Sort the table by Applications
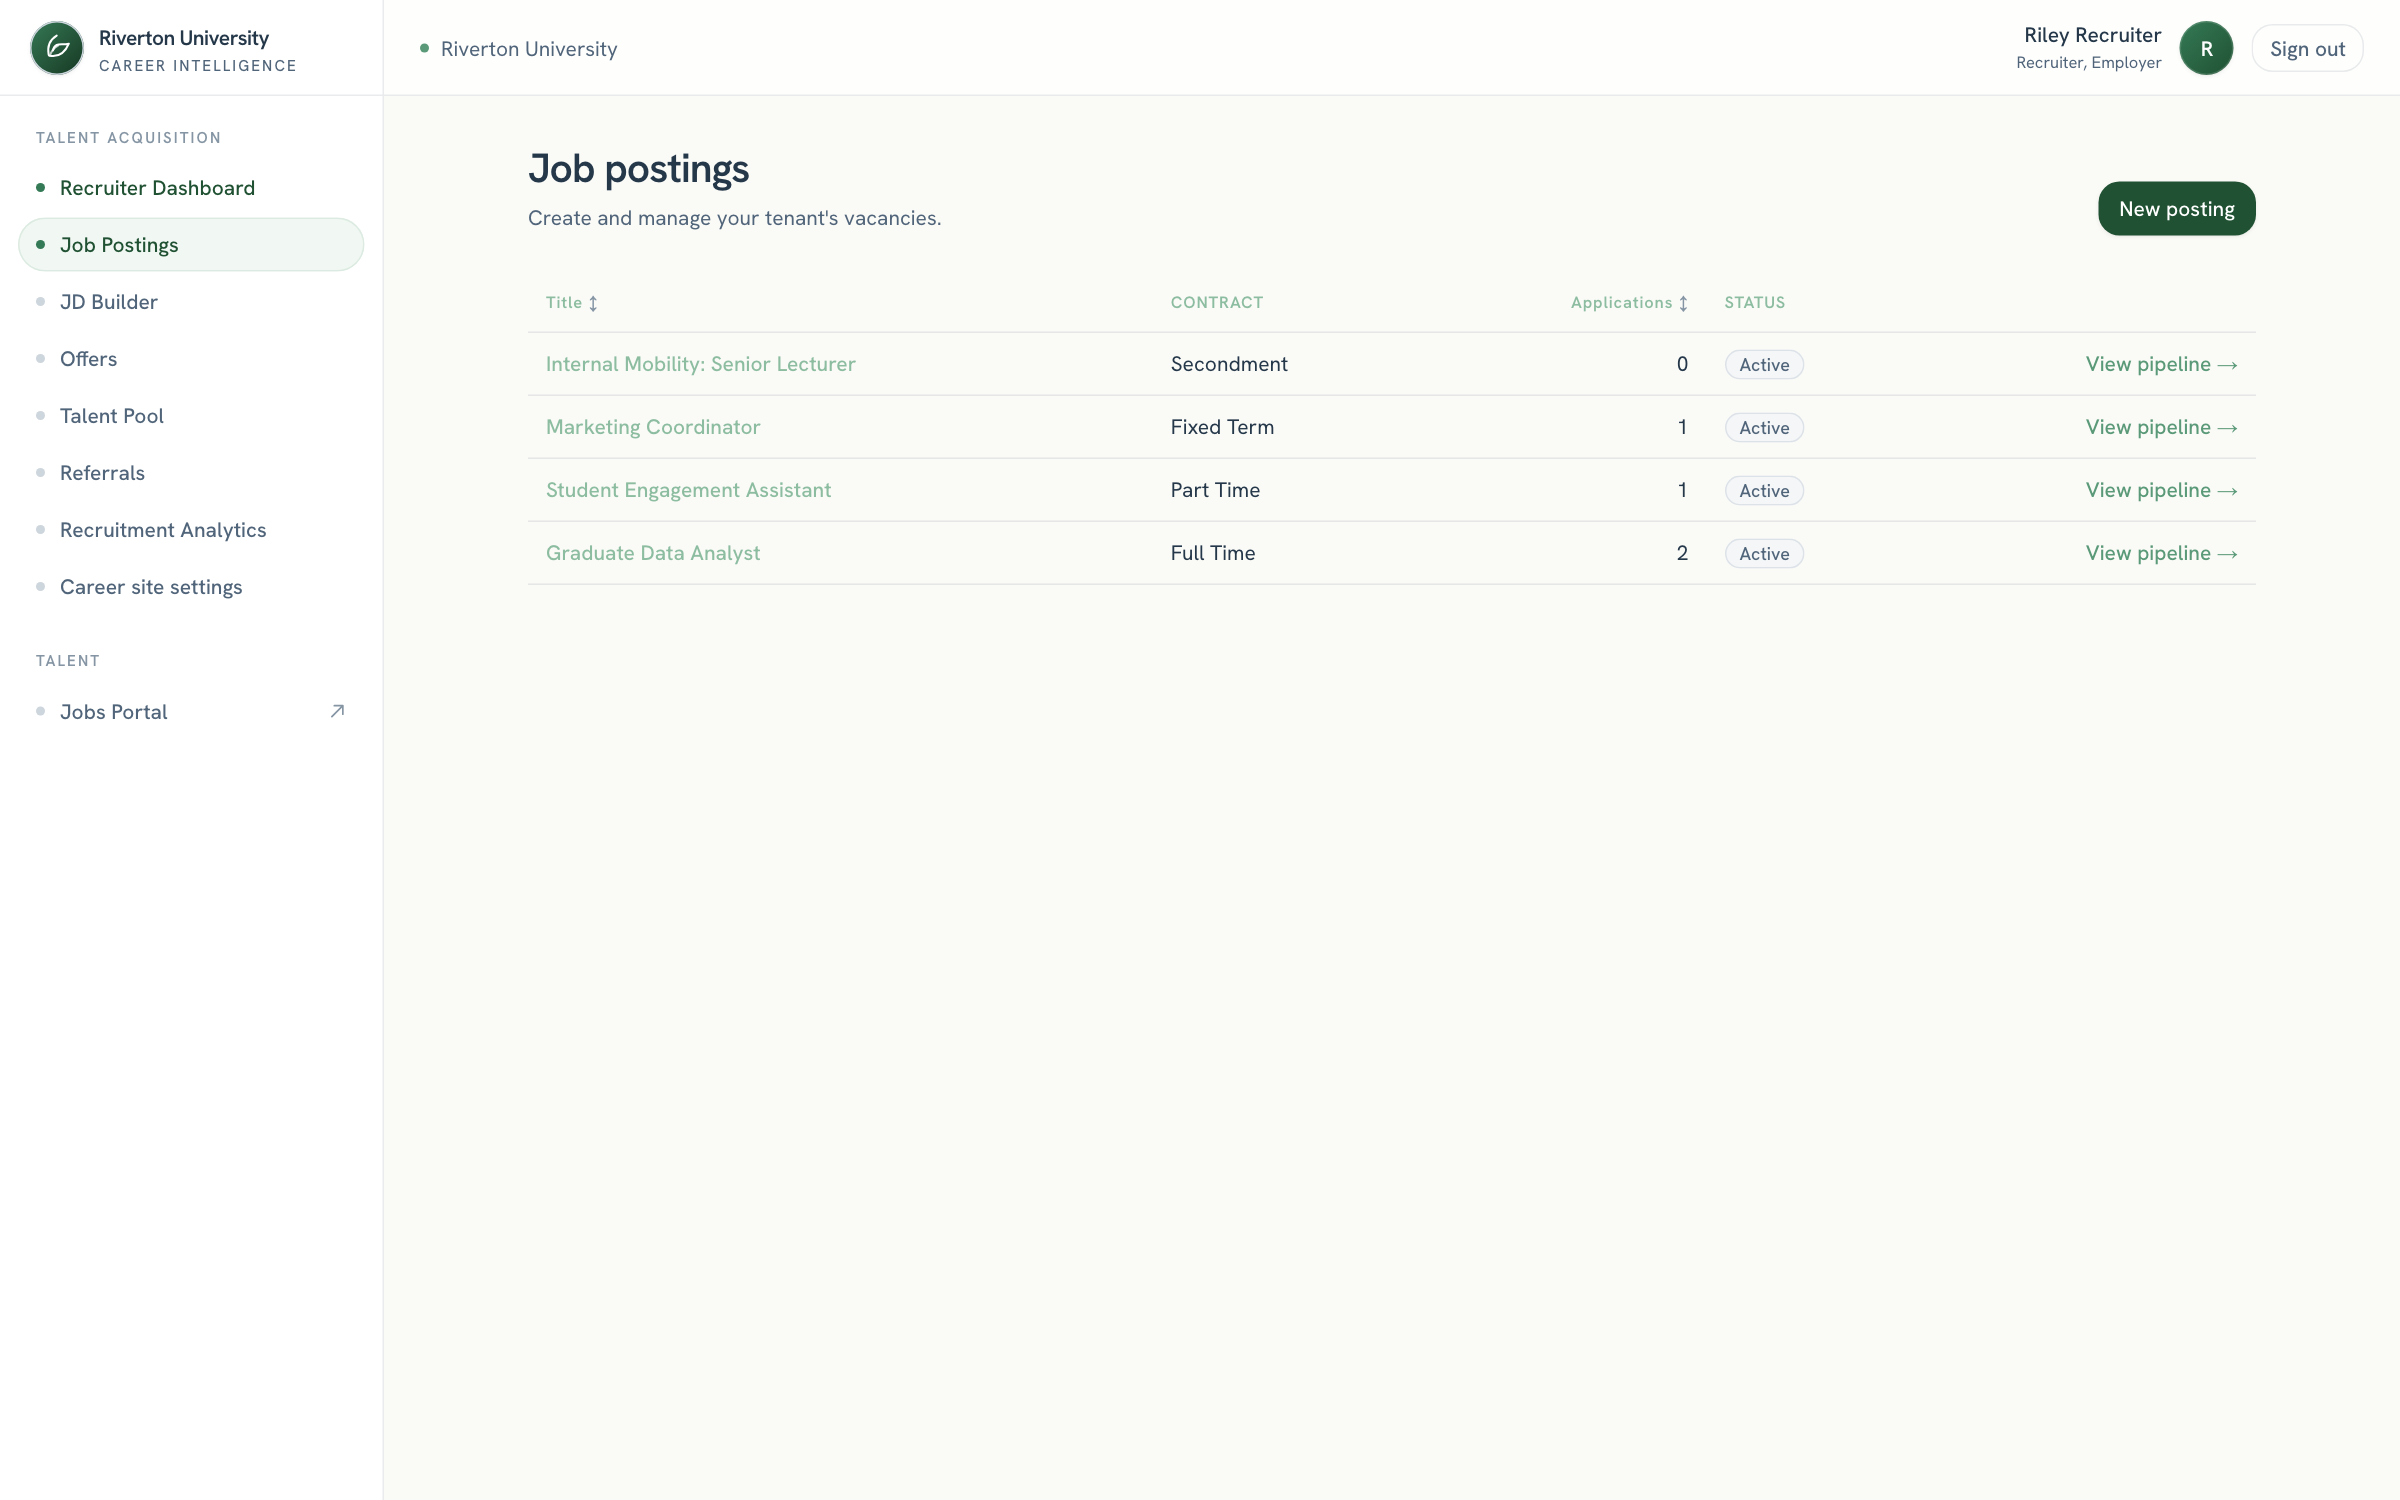This screenshot has height=1500, width=2400. (1629, 303)
